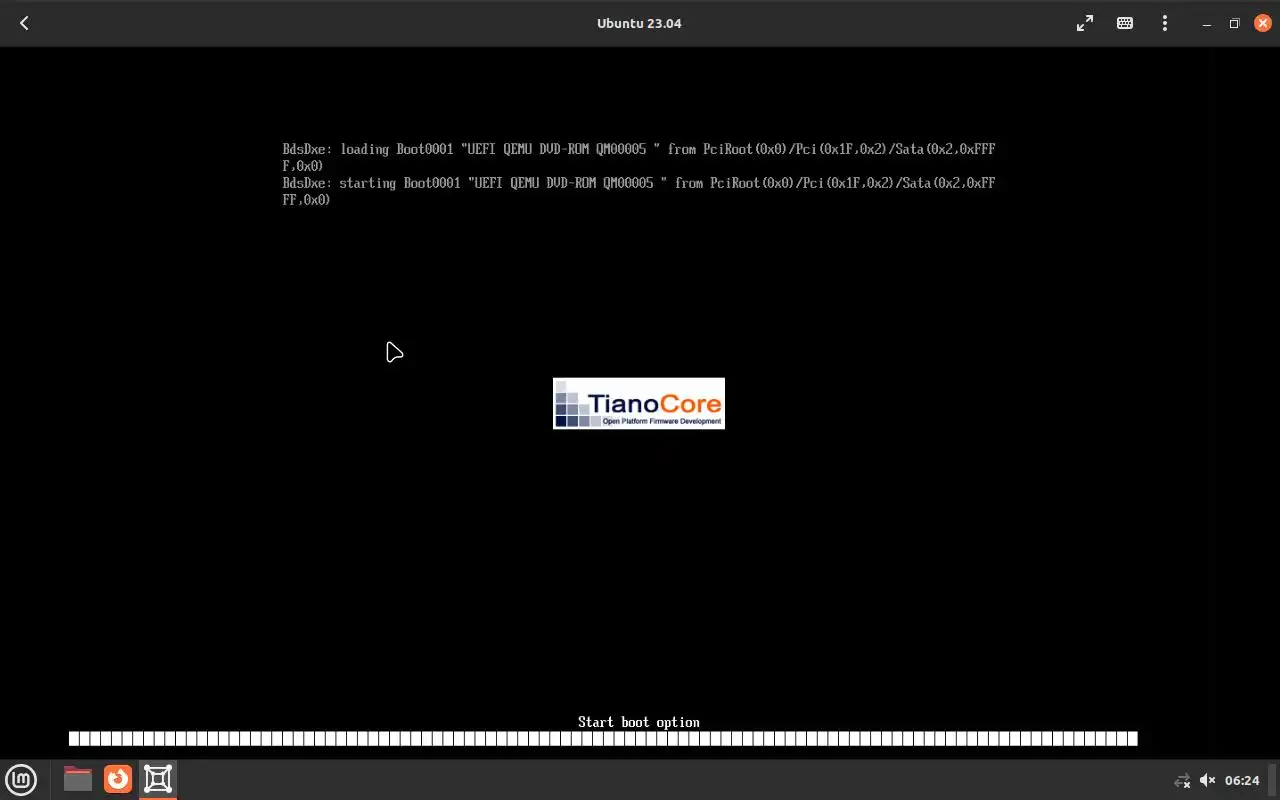The image size is (1280, 800).
Task: Select the Boxes app taskbar icon
Action: click(158, 779)
